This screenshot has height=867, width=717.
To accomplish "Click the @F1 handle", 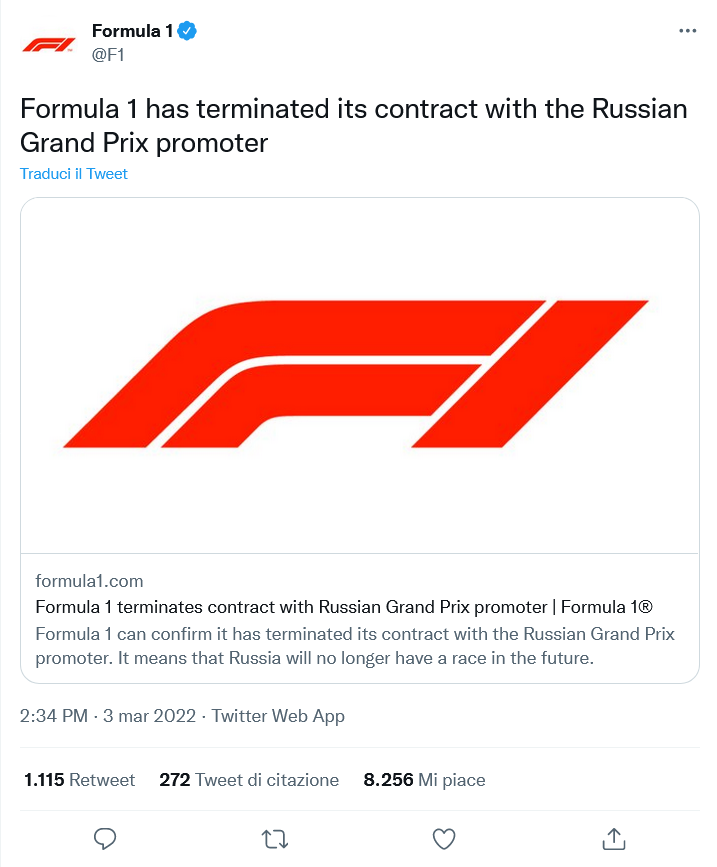I will point(107,54).
